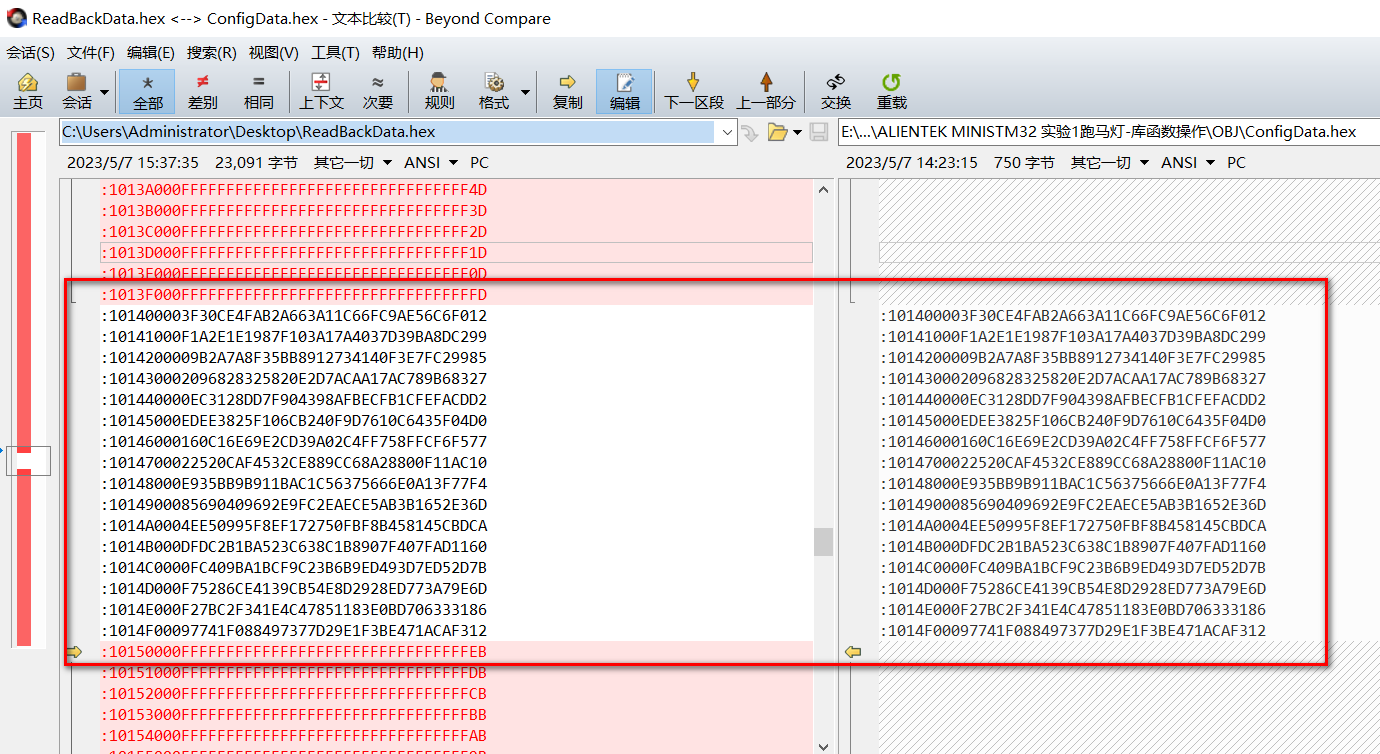Click 重载 to reload files
This screenshot has height=754, width=1380.
(x=891, y=91)
